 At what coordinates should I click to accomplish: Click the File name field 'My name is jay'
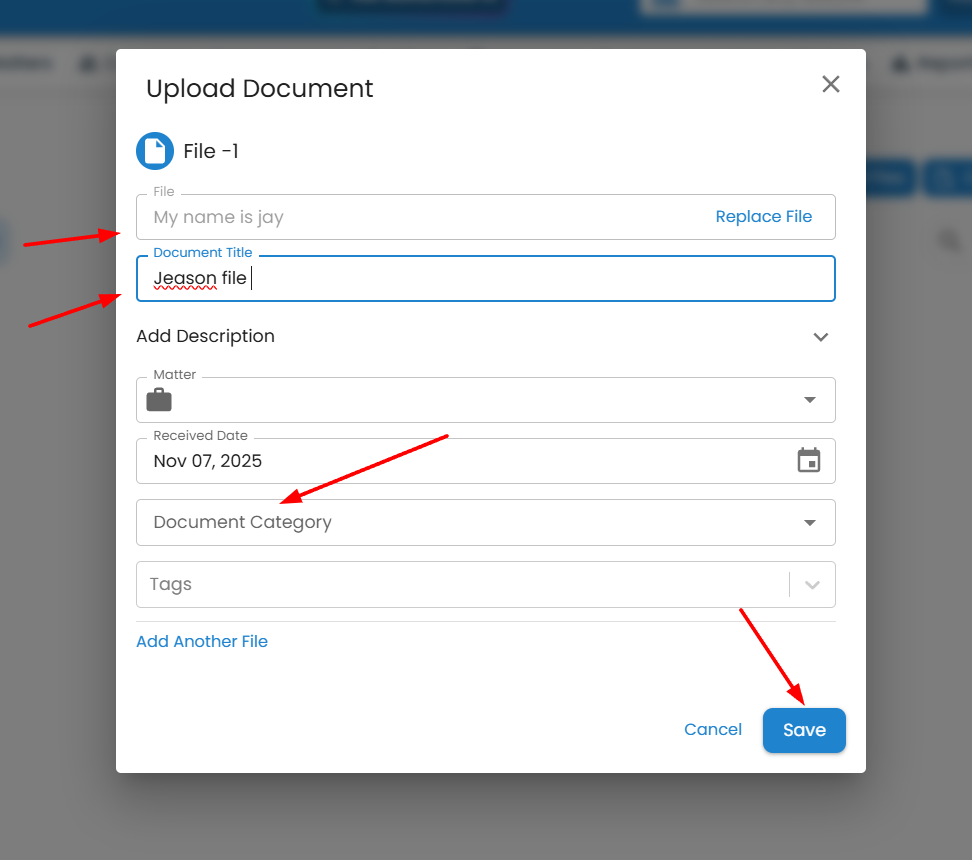pos(400,217)
